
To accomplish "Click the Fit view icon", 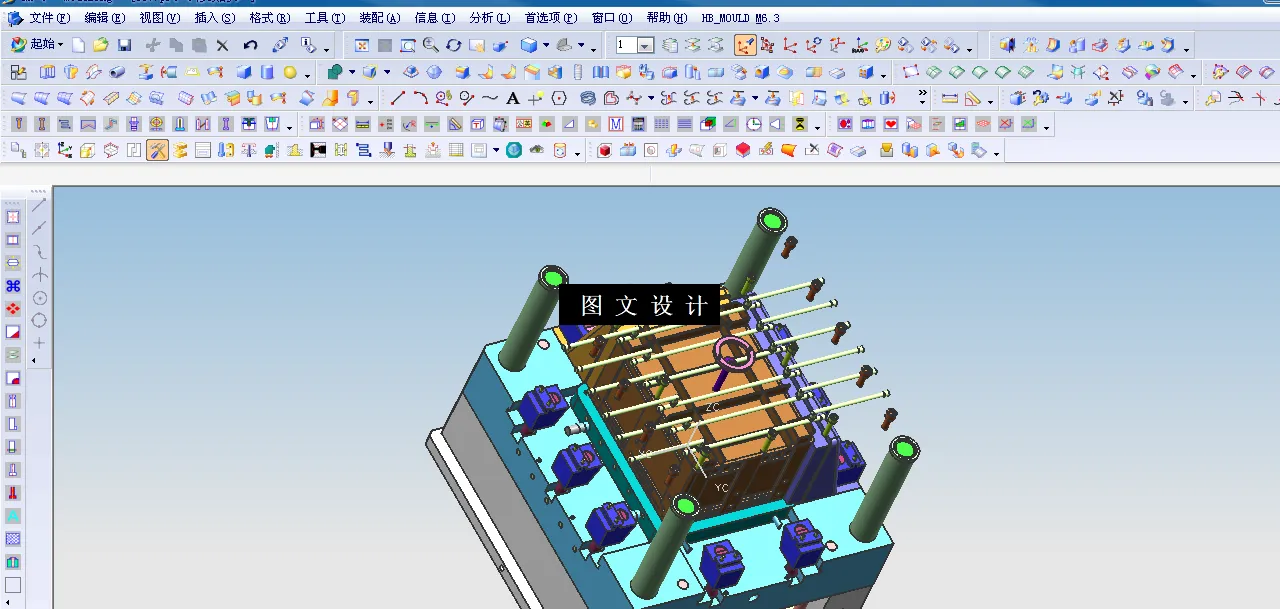I will tap(361, 45).
